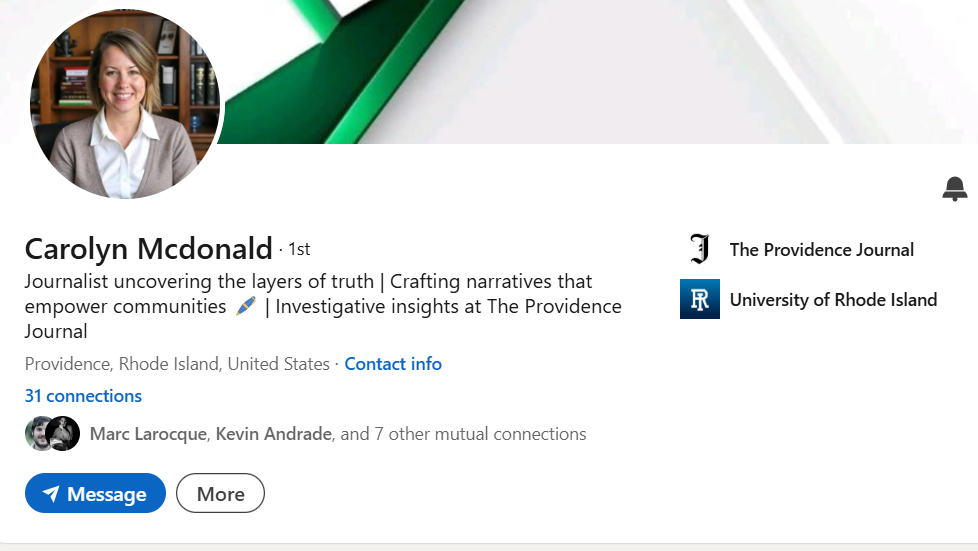The image size is (978, 551).
Task: Open the Contact info link
Action: [393, 364]
